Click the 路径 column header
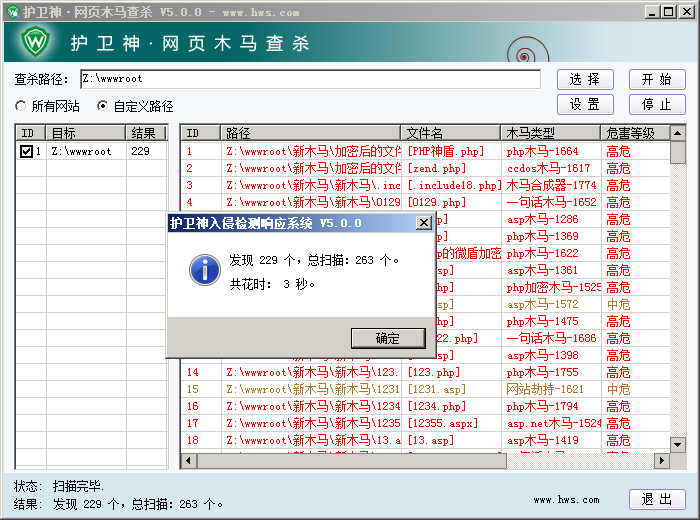700x520 pixels. [x=310, y=133]
